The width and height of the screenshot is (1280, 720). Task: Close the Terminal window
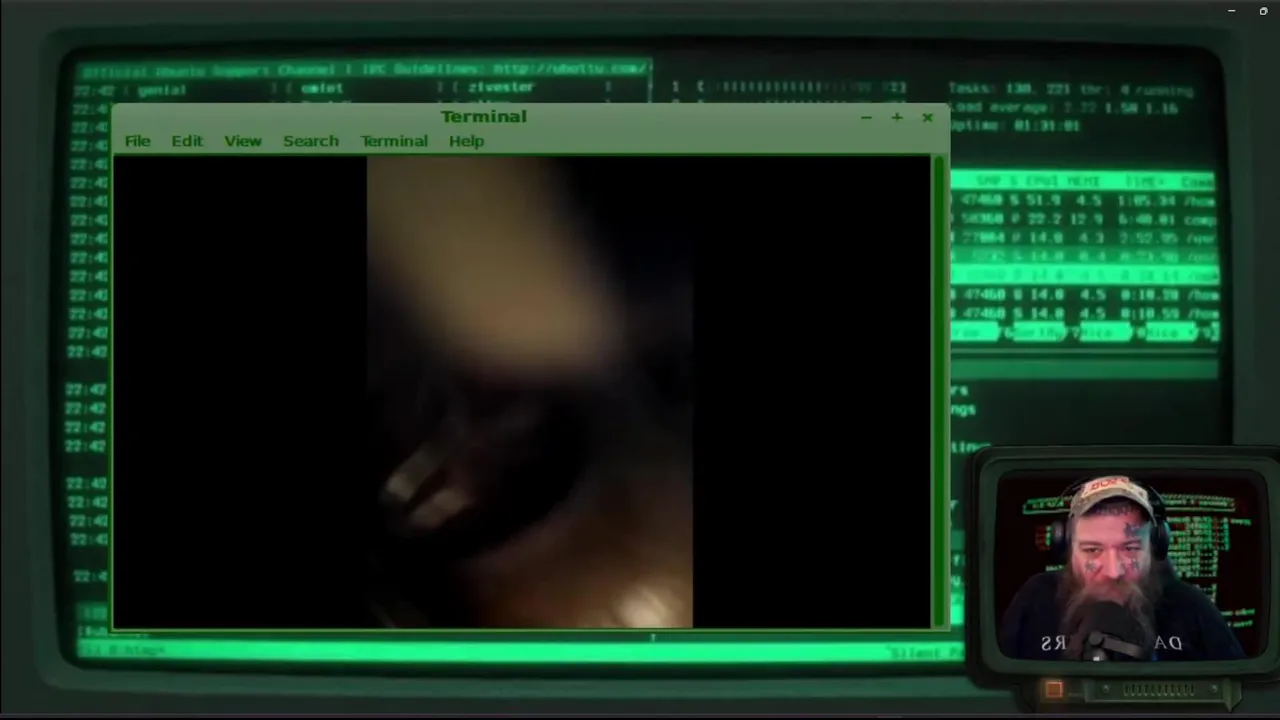(927, 117)
